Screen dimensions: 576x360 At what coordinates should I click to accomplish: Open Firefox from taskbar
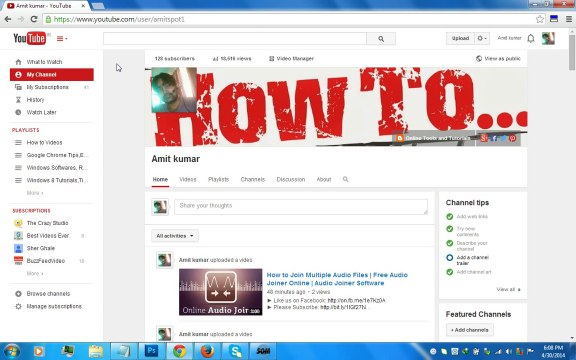pyautogui.click(x=207, y=352)
